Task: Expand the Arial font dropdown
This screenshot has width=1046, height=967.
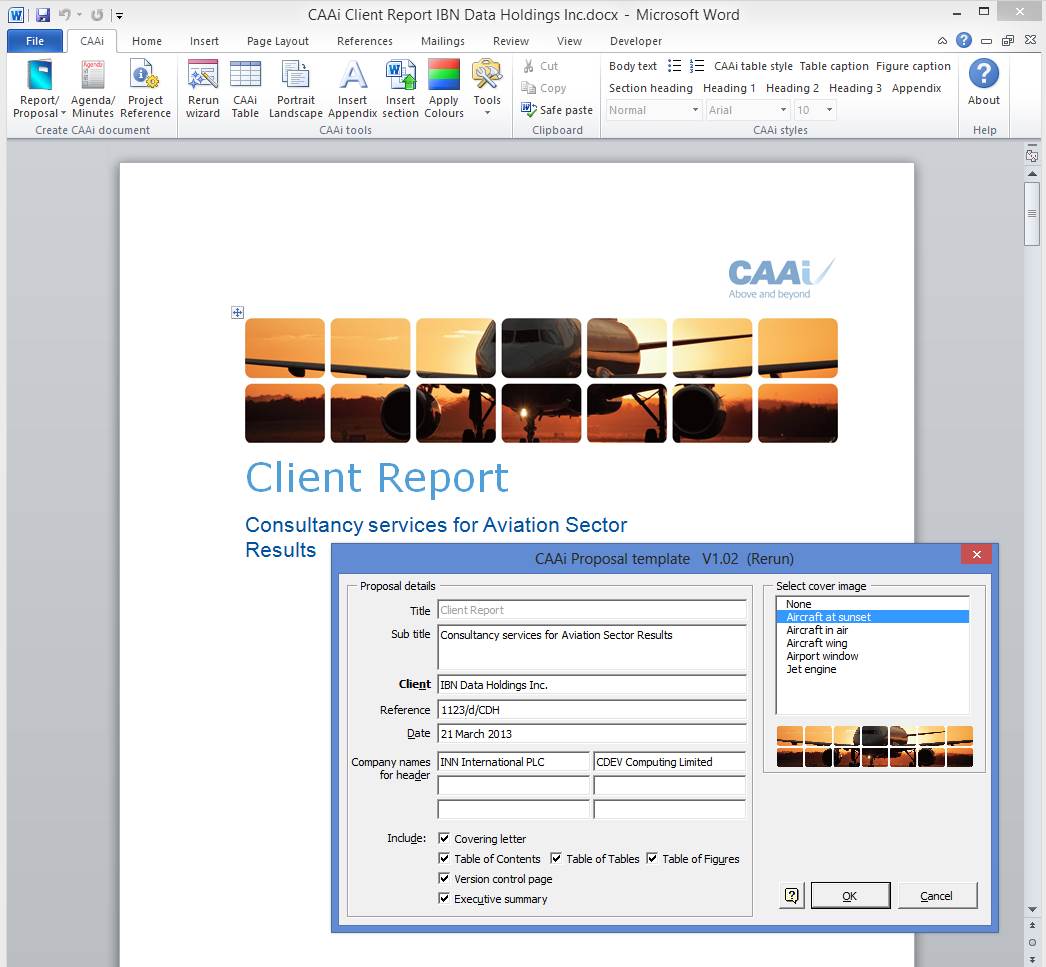Action: pos(783,110)
